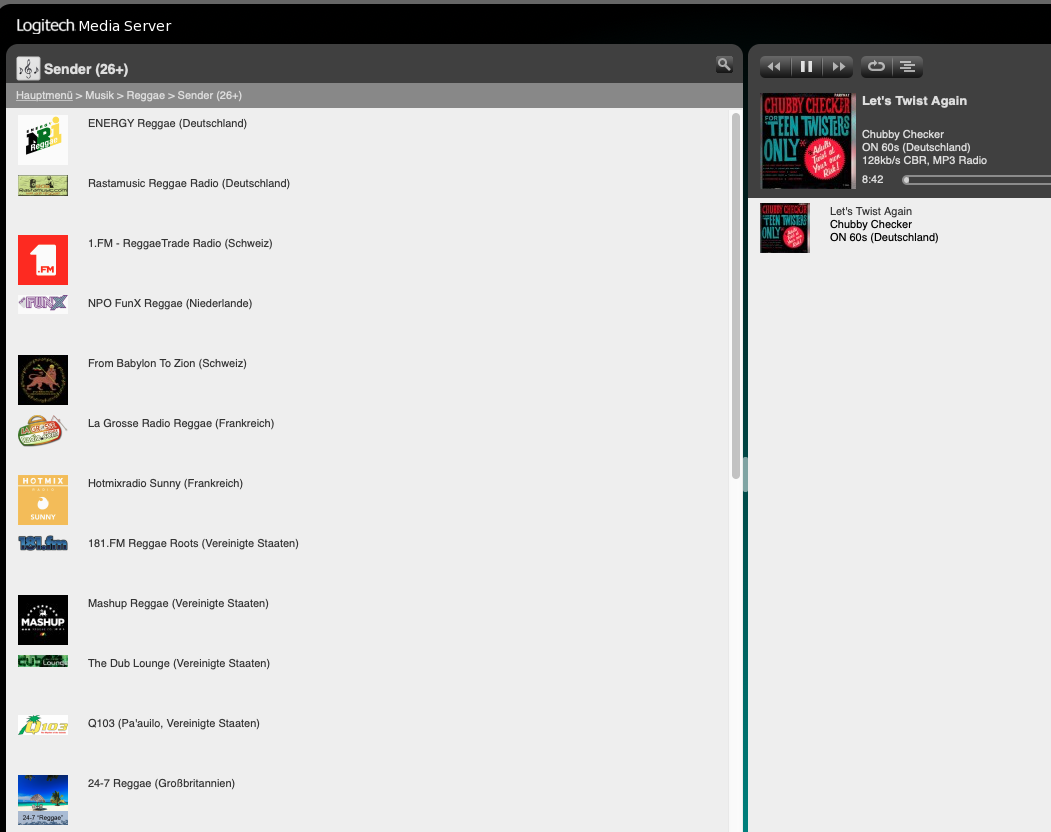Select La Grosse Radio Reggae (Frankreich)
The image size is (1051, 832).
pyautogui.click(x=181, y=423)
